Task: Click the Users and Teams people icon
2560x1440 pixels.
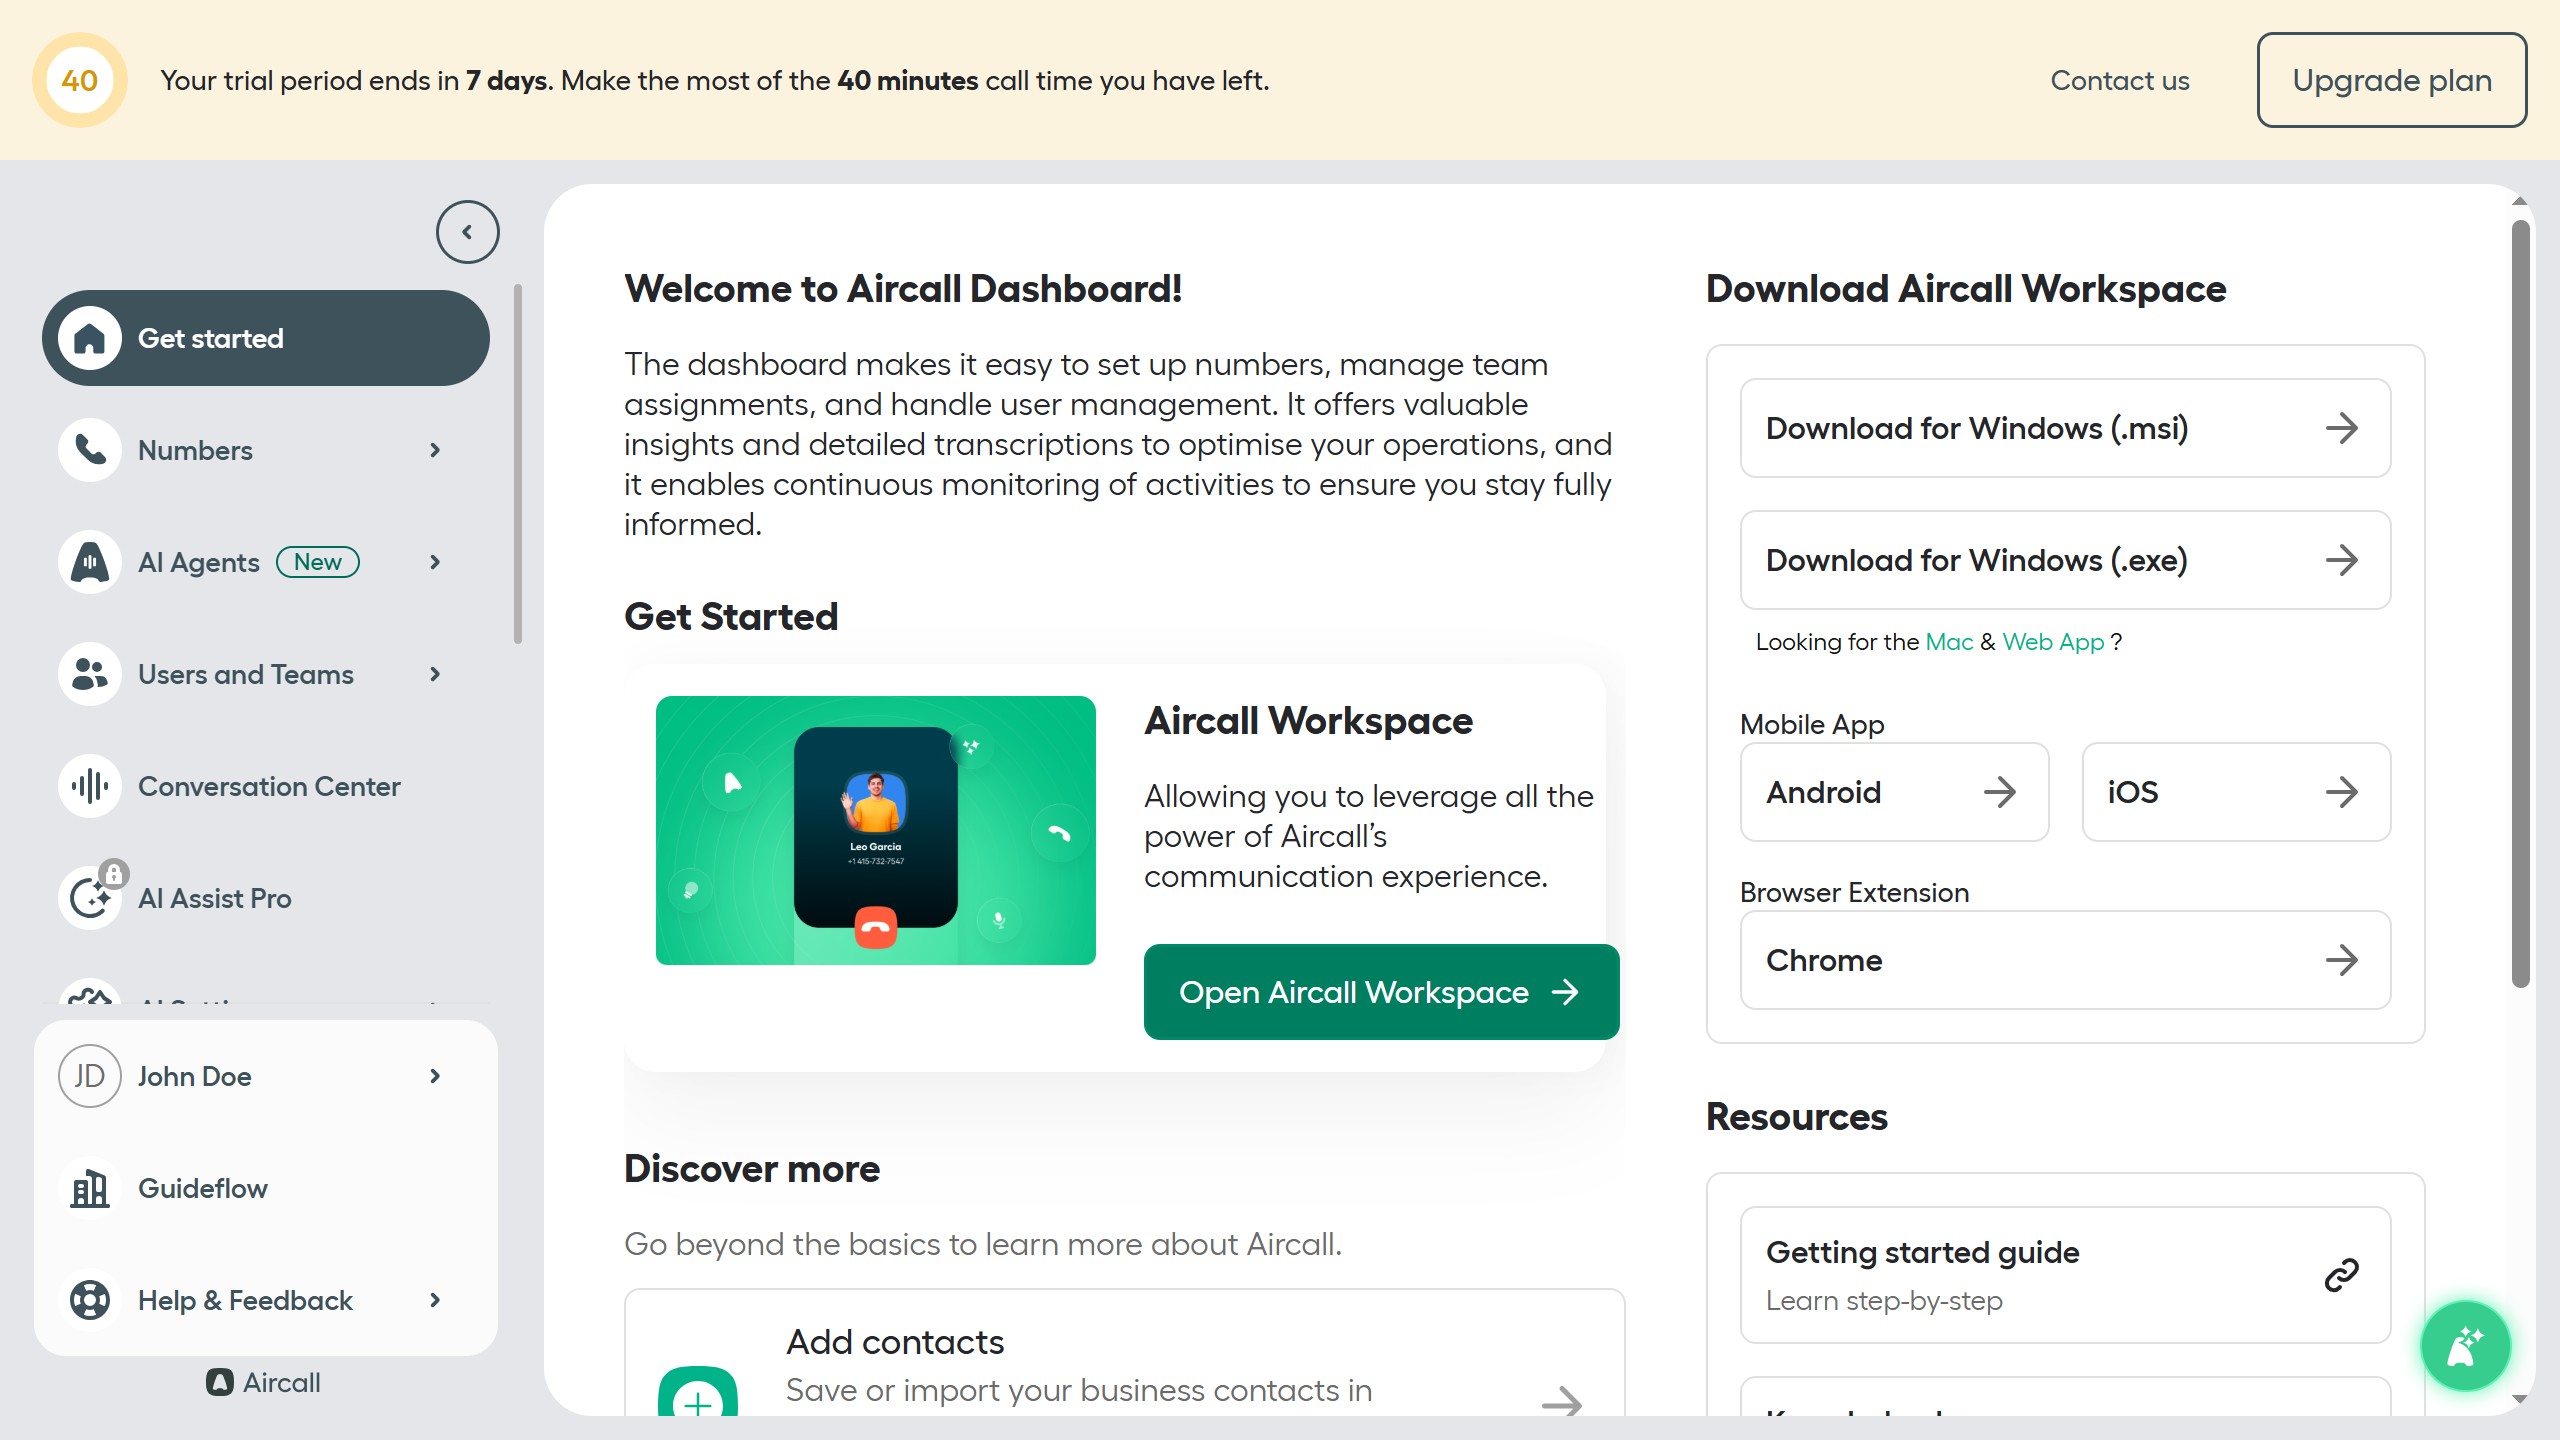Action: pos(90,674)
